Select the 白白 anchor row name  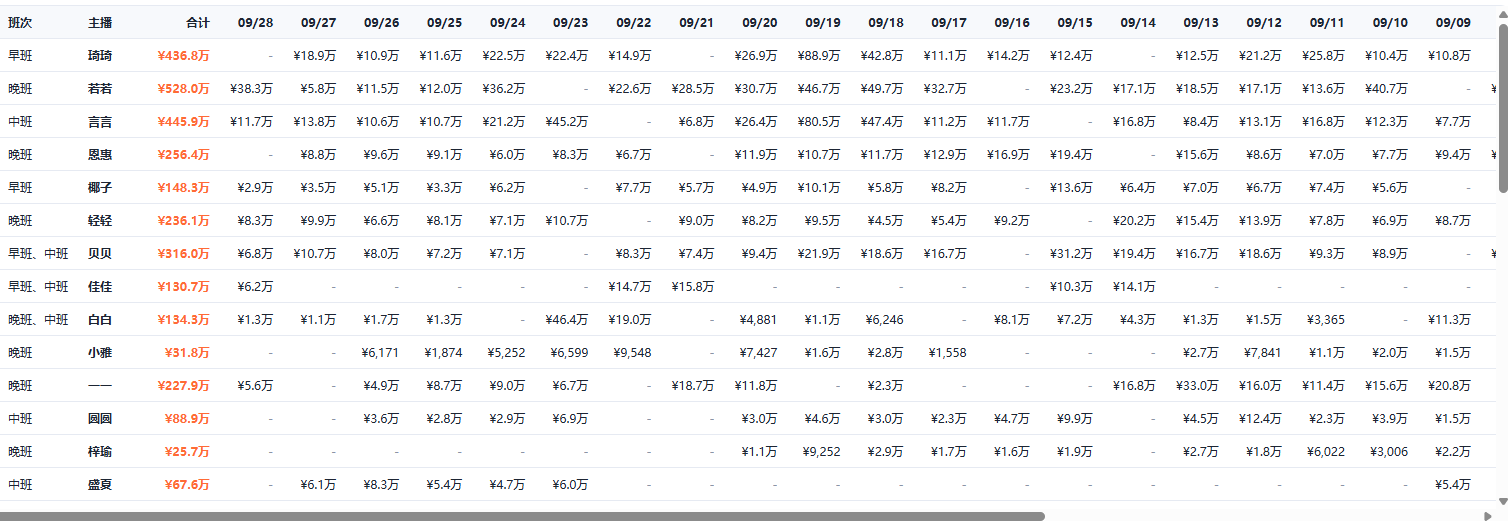click(100, 320)
